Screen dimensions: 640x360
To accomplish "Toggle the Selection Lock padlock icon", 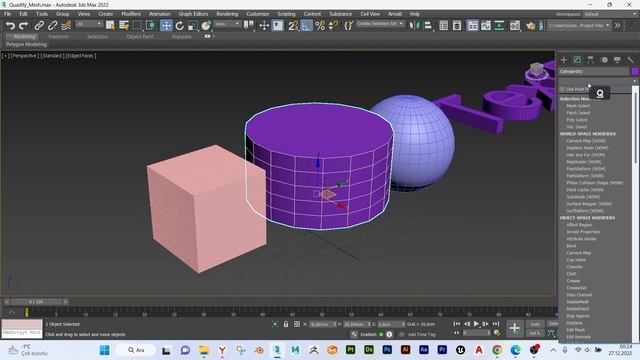I will tap(286, 324).
